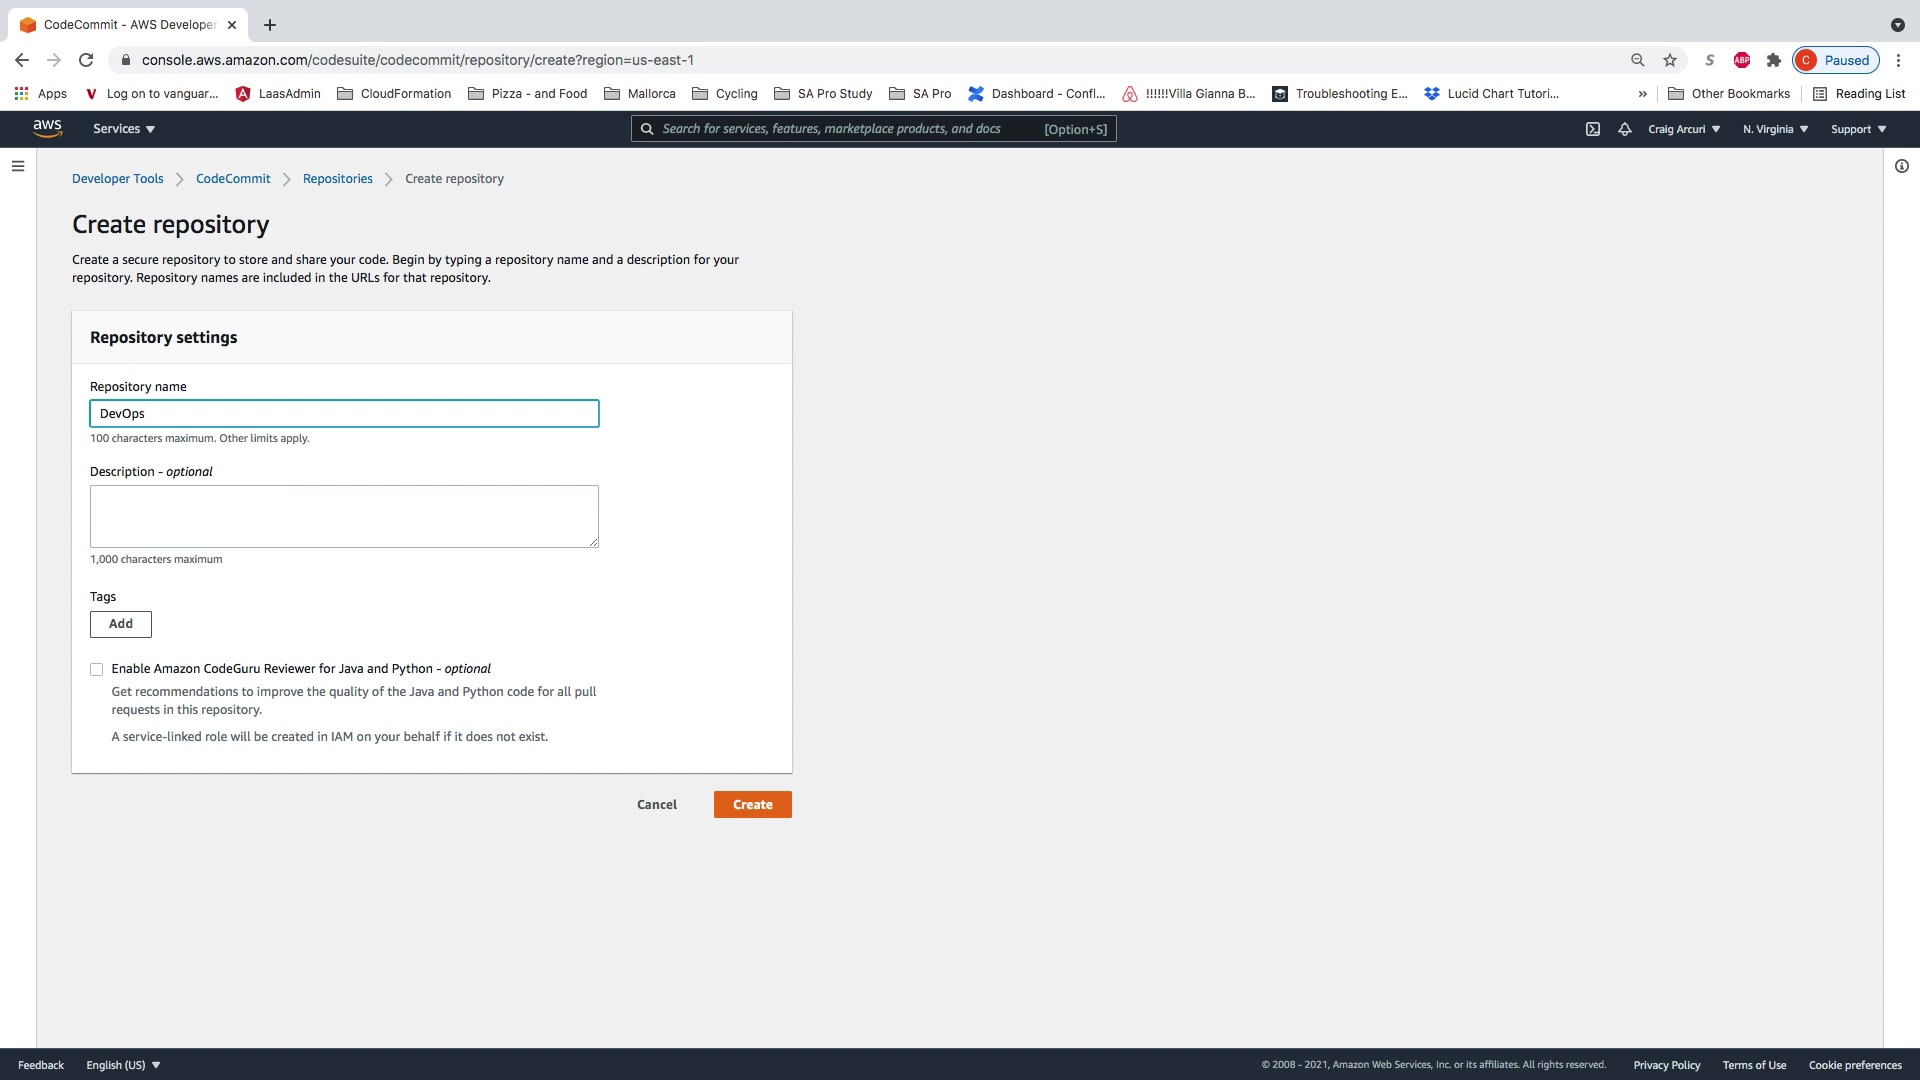Click the AdBlock Plus extension icon
This screenshot has height=1080, width=1920.
click(1742, 60)
